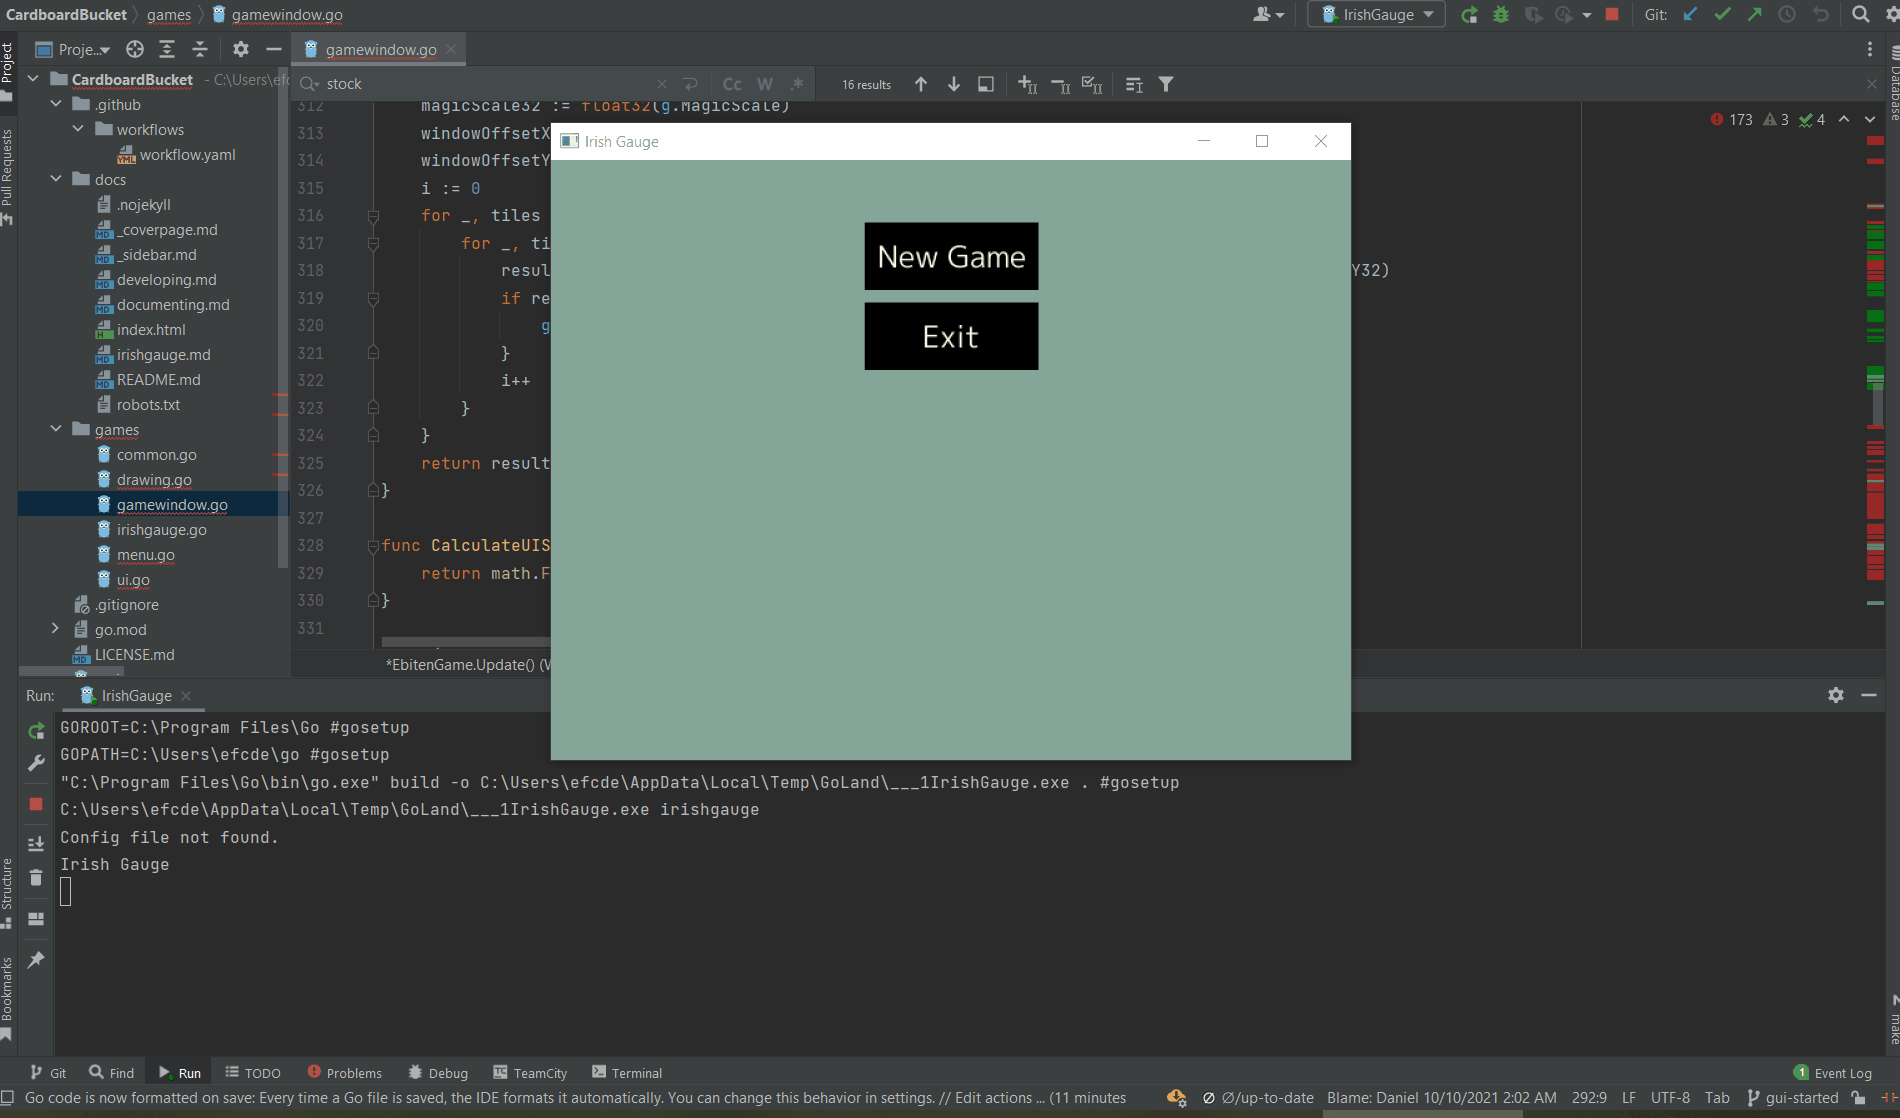Collapse the docs folder in project tree
1900x1118 pixels.
56,179
